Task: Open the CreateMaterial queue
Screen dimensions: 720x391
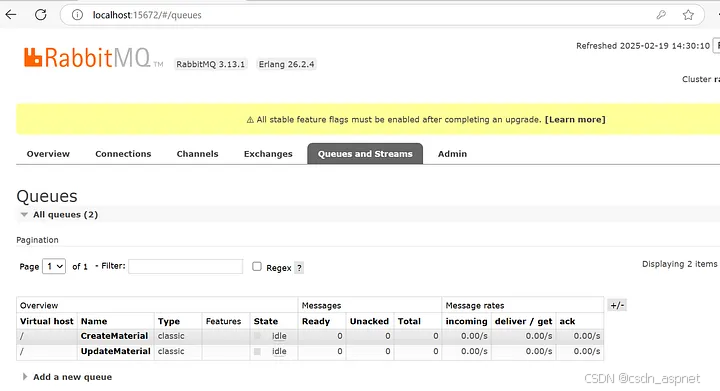Action: tap(114, 336)
